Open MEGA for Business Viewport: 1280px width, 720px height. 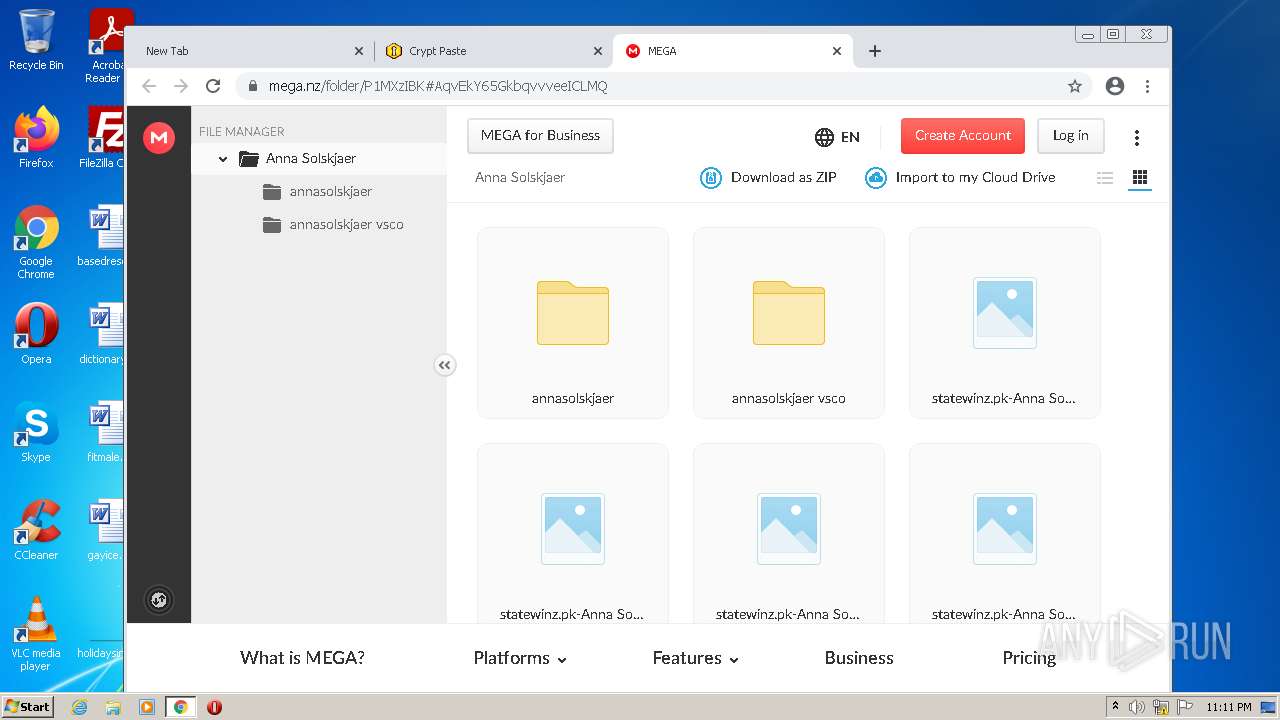[x=540, y=136]
